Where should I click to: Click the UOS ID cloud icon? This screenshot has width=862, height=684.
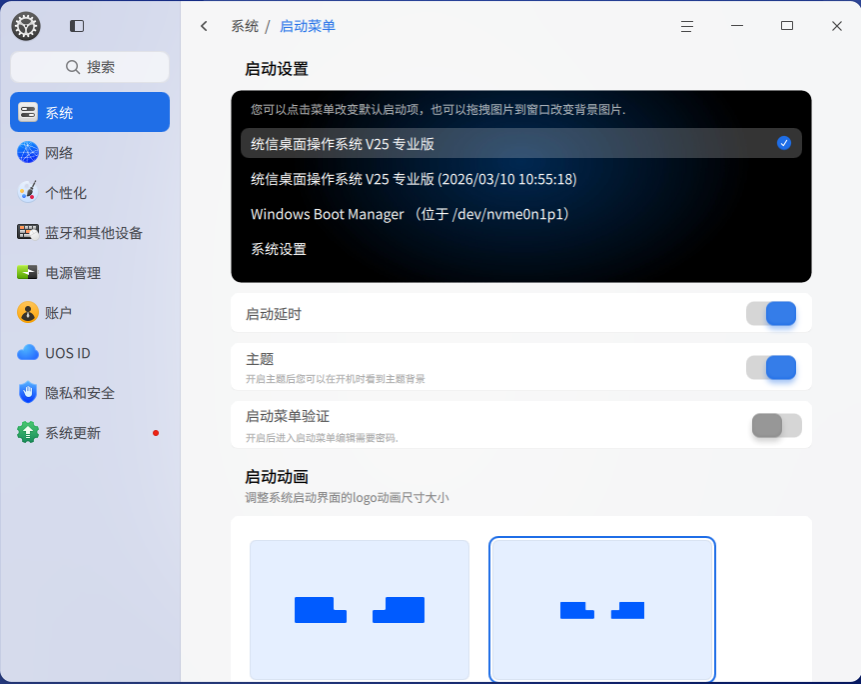pyautogui.click(x=27, y=352)
